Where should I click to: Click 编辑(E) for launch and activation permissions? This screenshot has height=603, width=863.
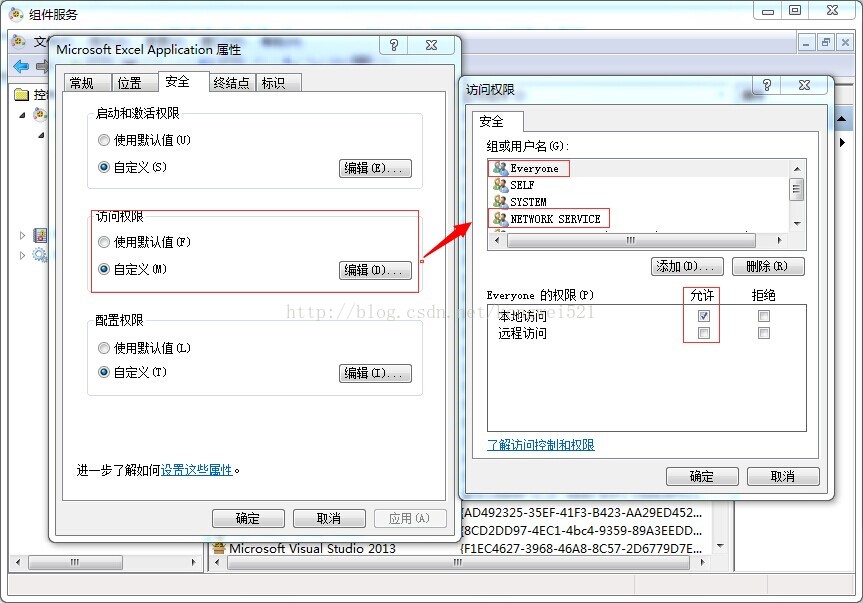(375, 168)
